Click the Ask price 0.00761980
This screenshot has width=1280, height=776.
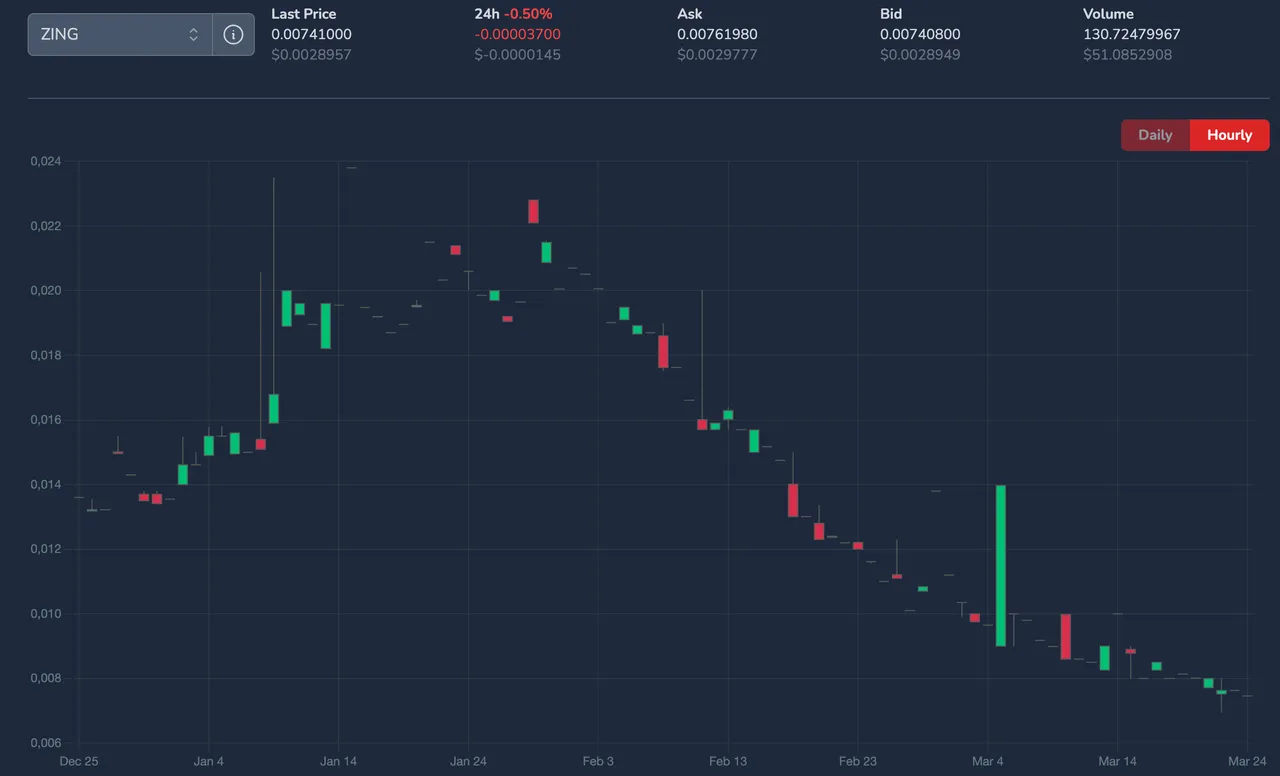(717, 34)
